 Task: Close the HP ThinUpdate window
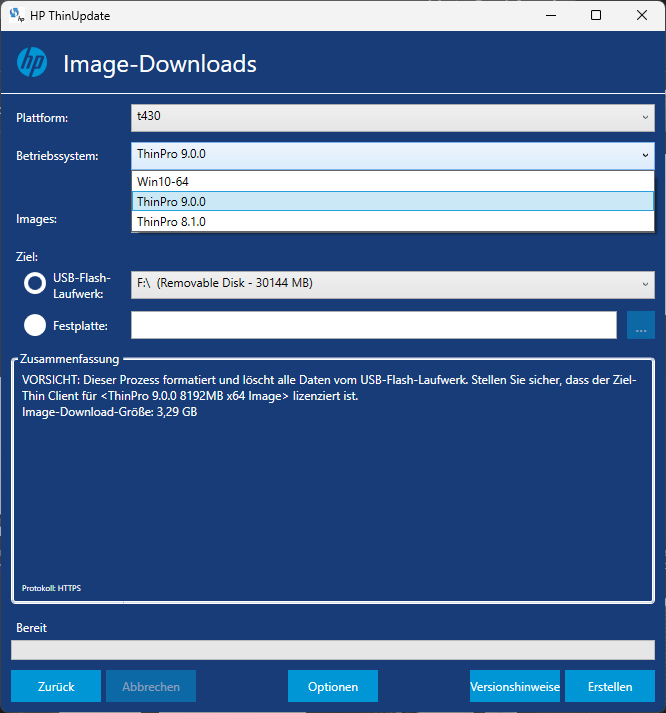pyautogui.click(x=642, y=15)
